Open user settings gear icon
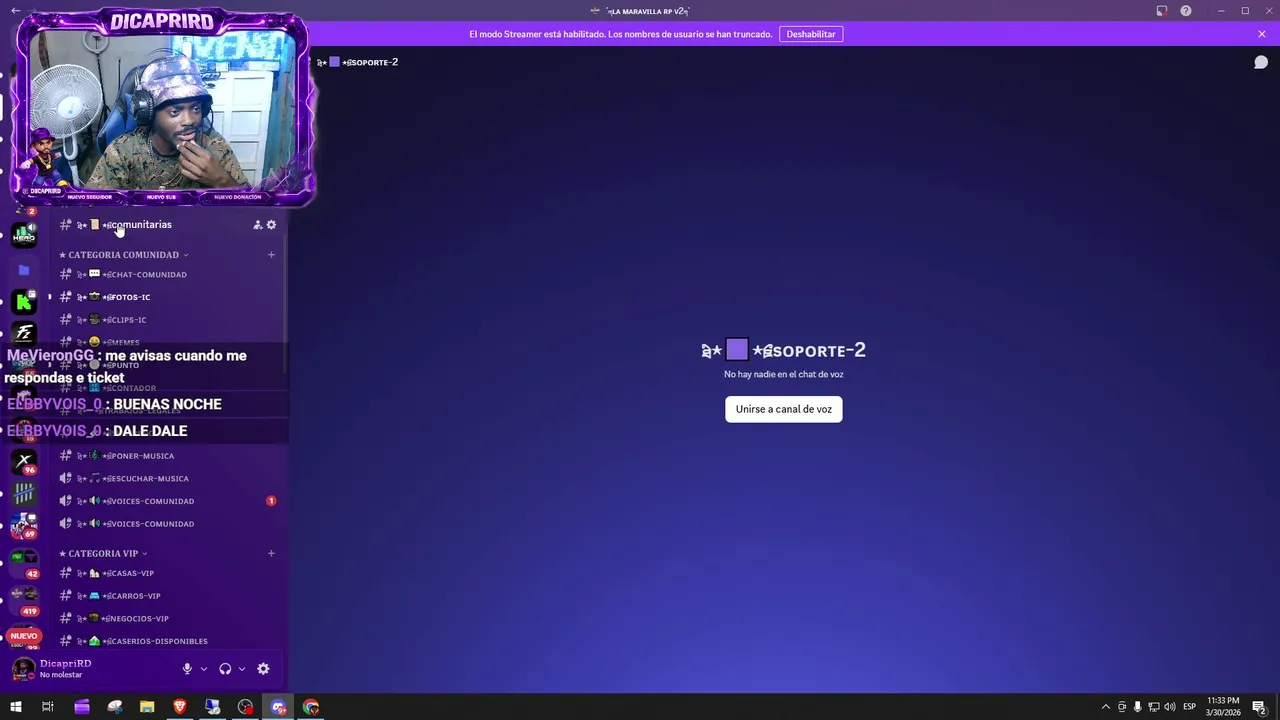The height and width of the screenshot is (720, 1280). (263, 669)
